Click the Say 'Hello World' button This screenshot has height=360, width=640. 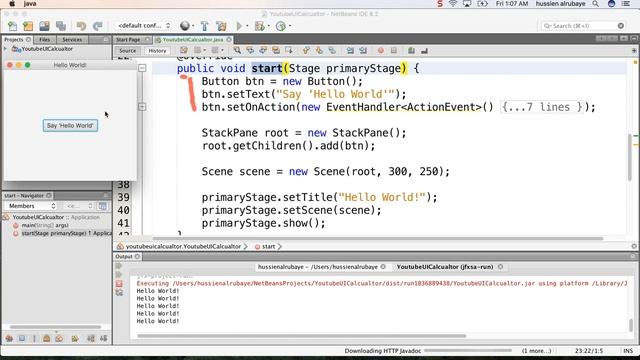coord(70,126)
